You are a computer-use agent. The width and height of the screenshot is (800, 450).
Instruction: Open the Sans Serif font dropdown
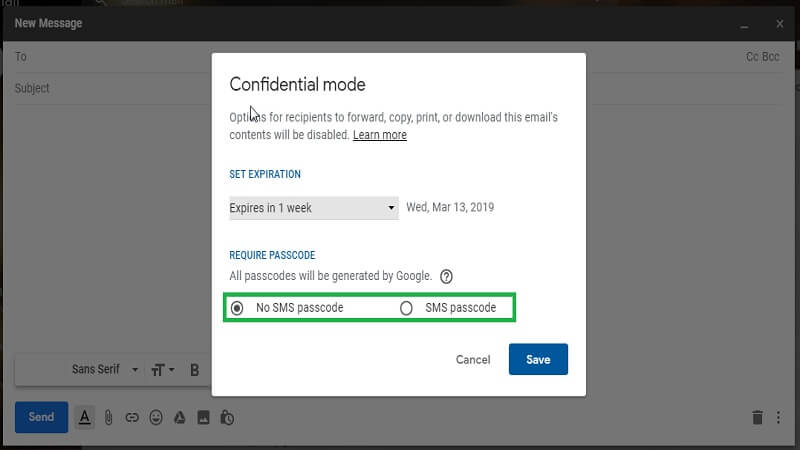pos(105,369)
